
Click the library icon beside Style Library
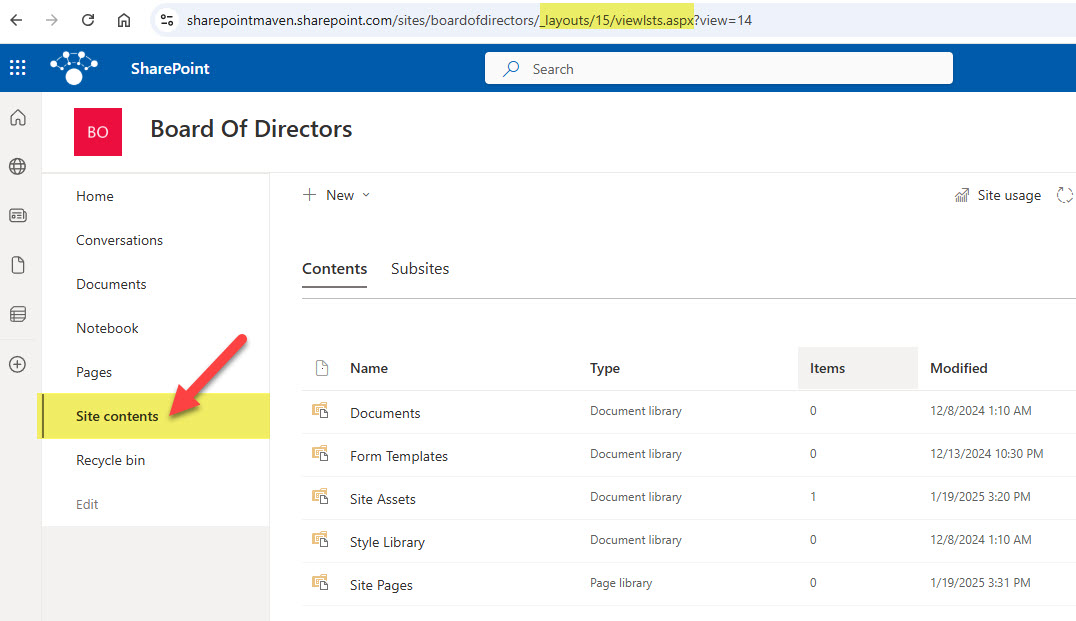coord(320,539)
